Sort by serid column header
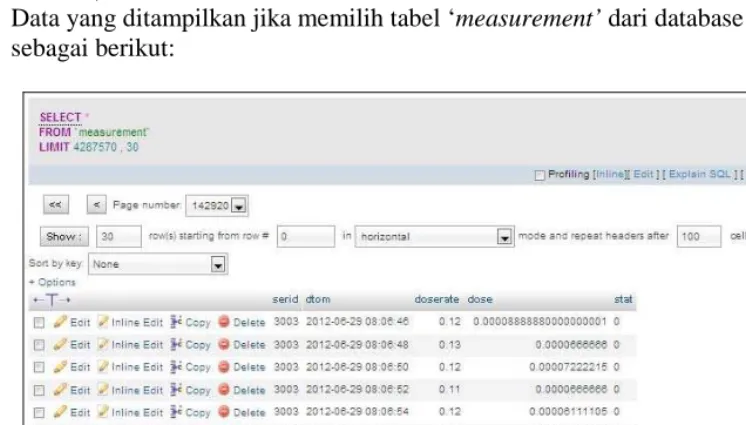Viewport: 746px width, 425px height. (x=285, y=299)
